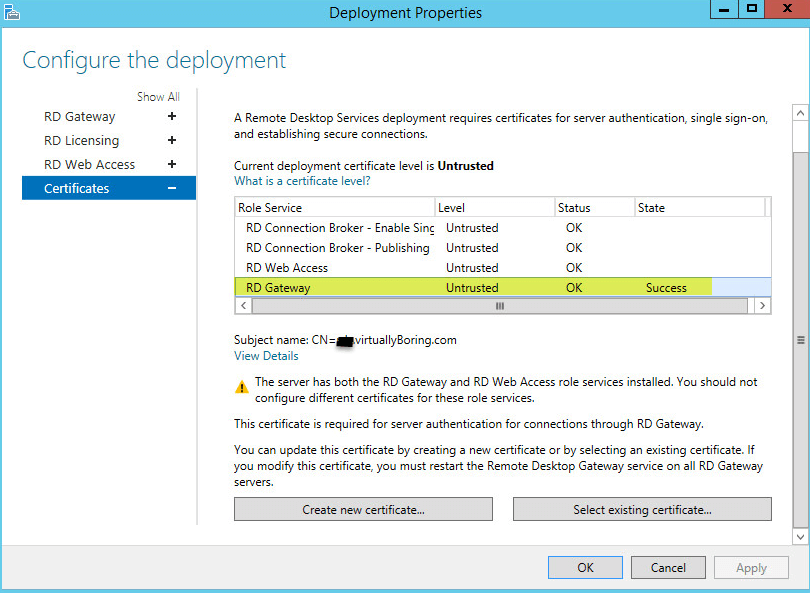Sort by State column header
Image resolution: width=810 pixels, height=593 pixels.
[x=700, y=208]
